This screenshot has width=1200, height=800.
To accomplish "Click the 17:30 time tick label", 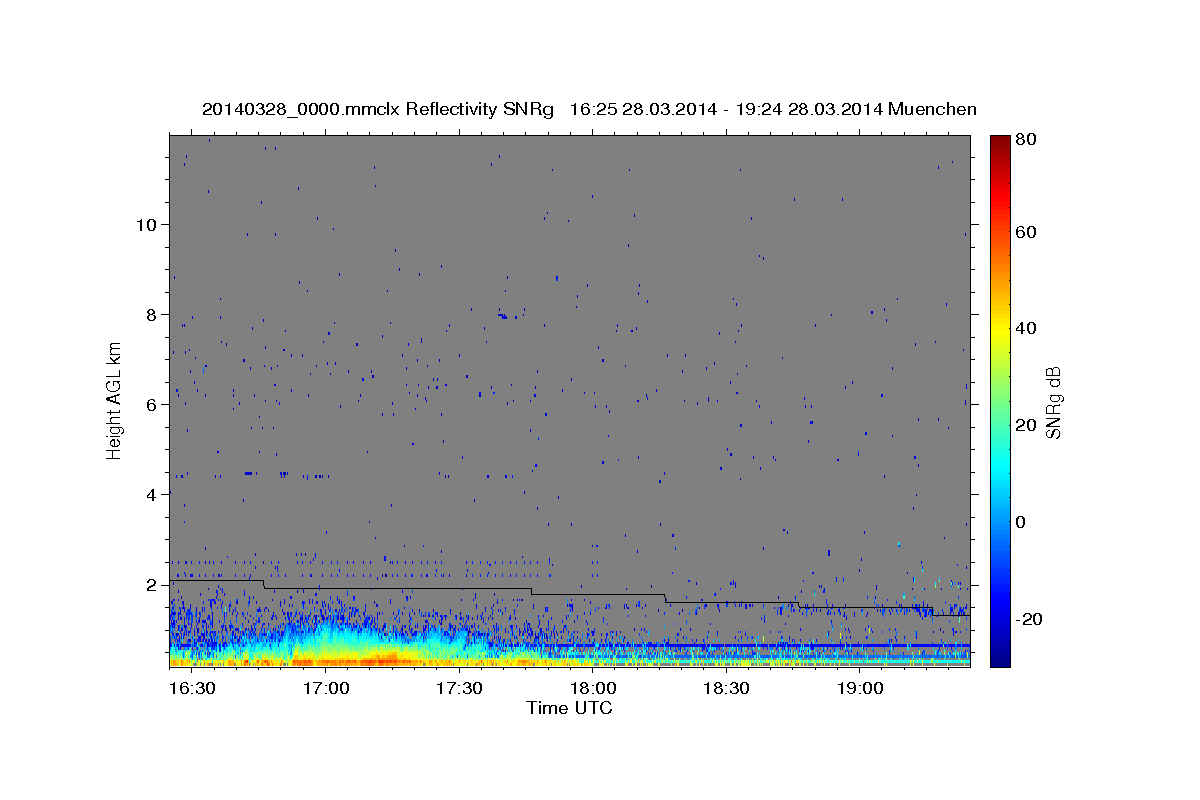I will click(459, 689).
